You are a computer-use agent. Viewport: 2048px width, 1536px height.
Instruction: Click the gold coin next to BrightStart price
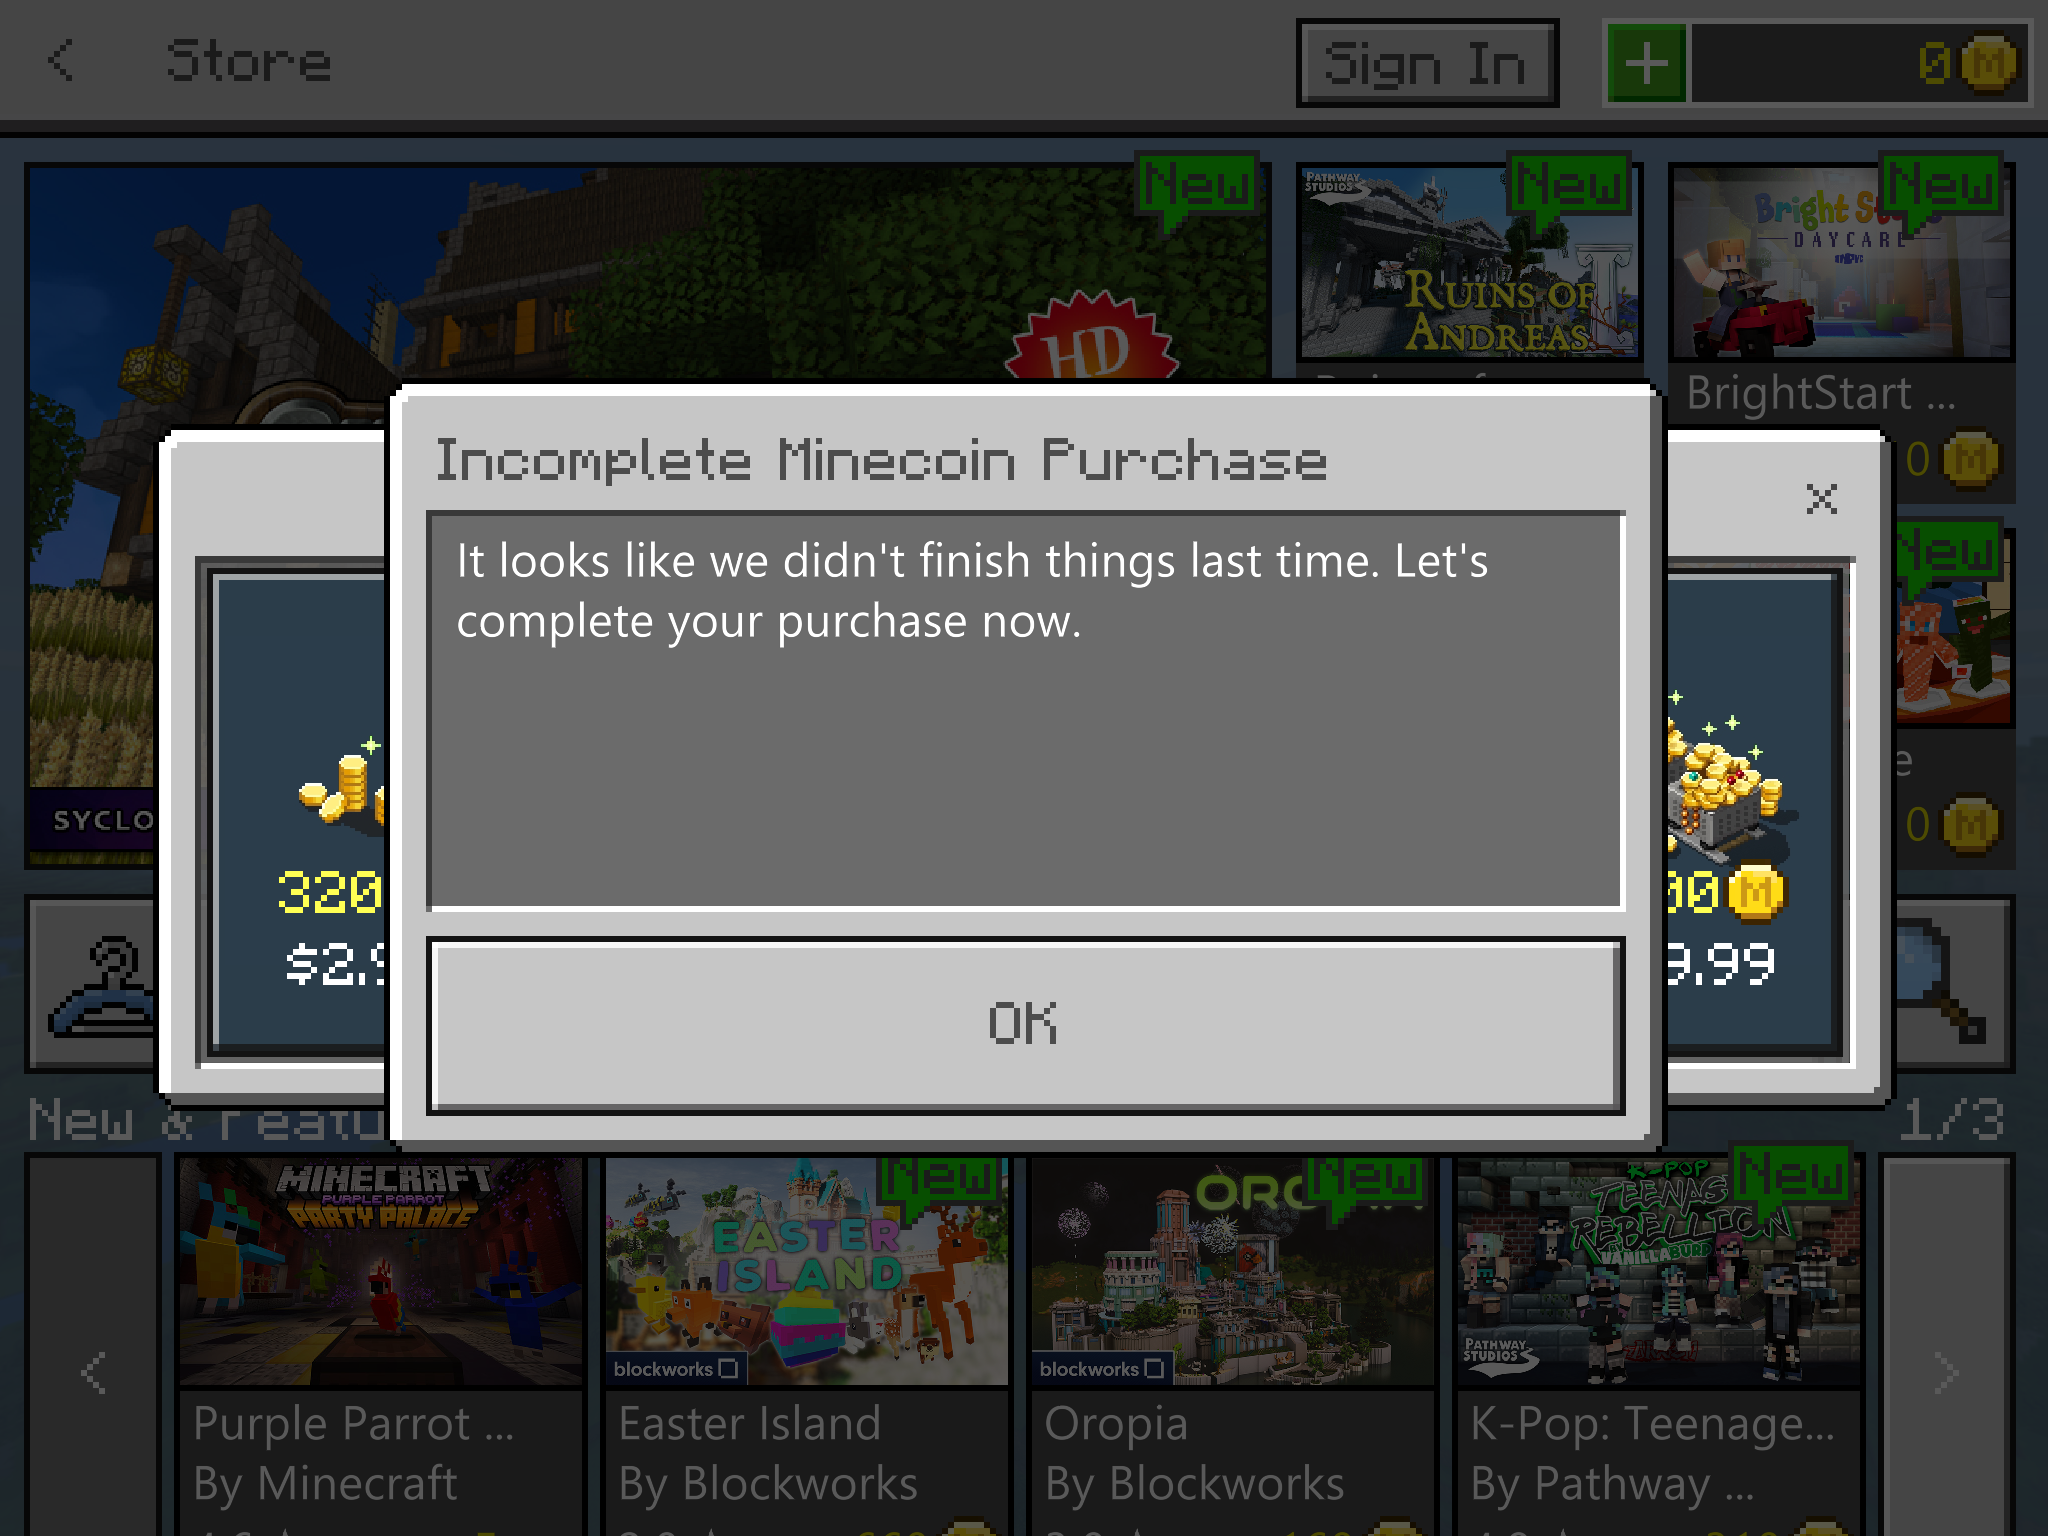[x=1970, y=459]
